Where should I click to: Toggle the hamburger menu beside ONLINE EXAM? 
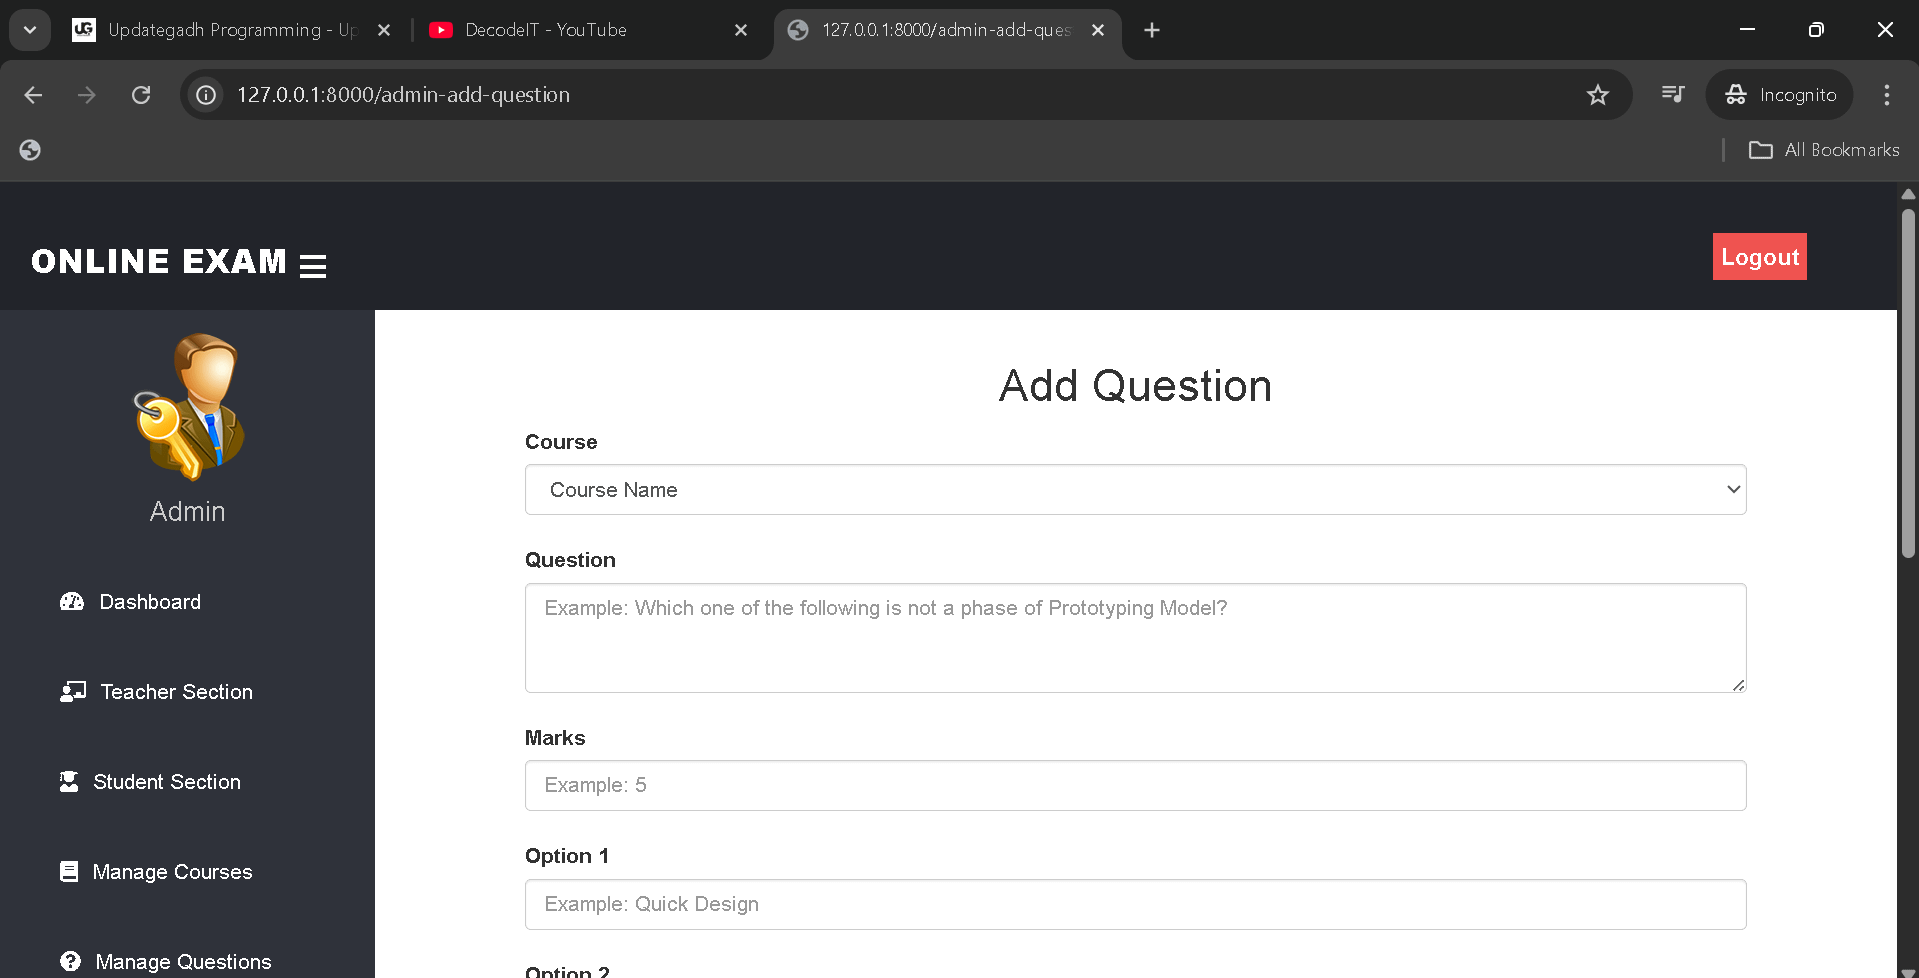tap(313, 264)
